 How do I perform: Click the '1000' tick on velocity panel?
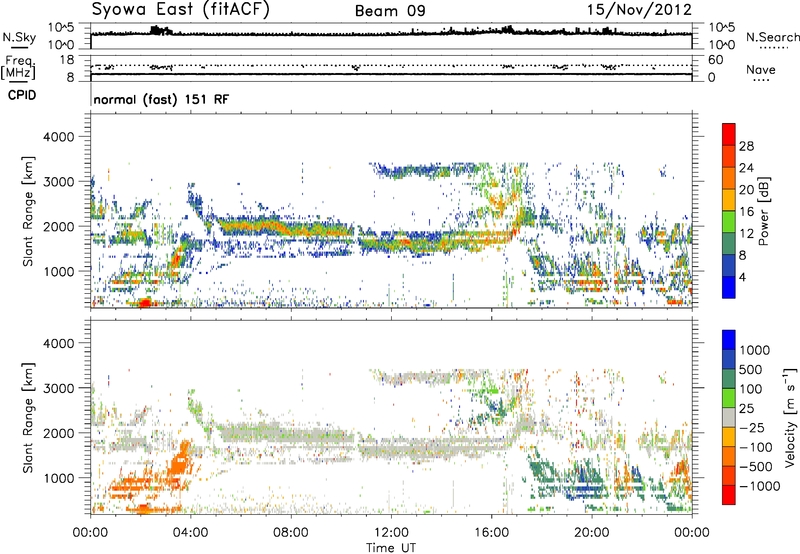pyautogui.click(x=59, y=478)
